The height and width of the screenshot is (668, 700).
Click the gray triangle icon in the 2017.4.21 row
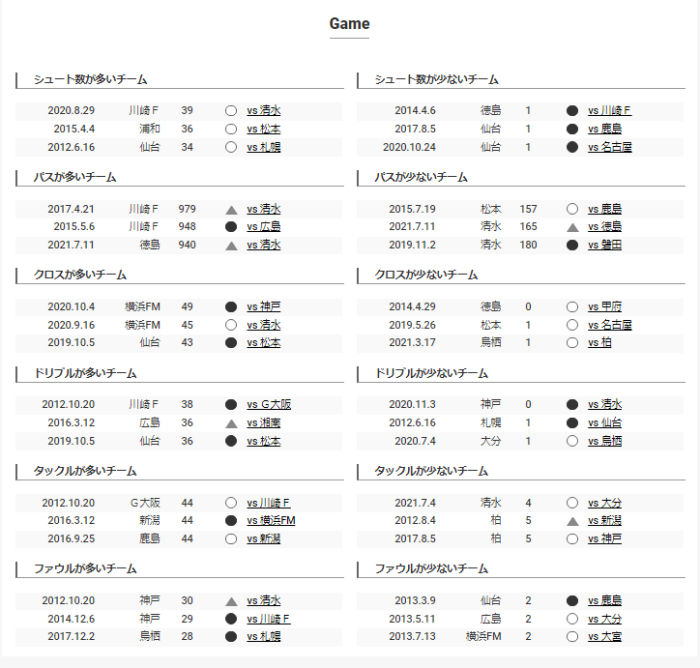230,209
